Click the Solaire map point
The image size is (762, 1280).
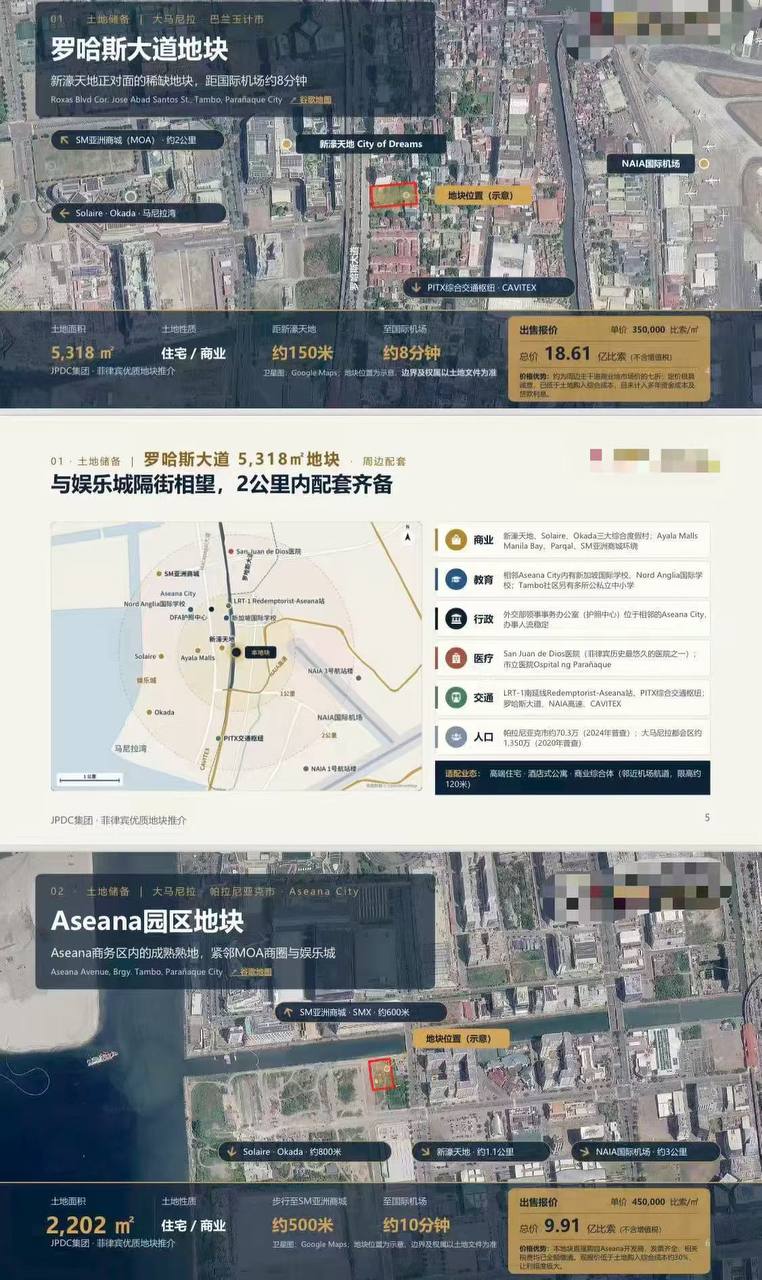pos(161,656)
